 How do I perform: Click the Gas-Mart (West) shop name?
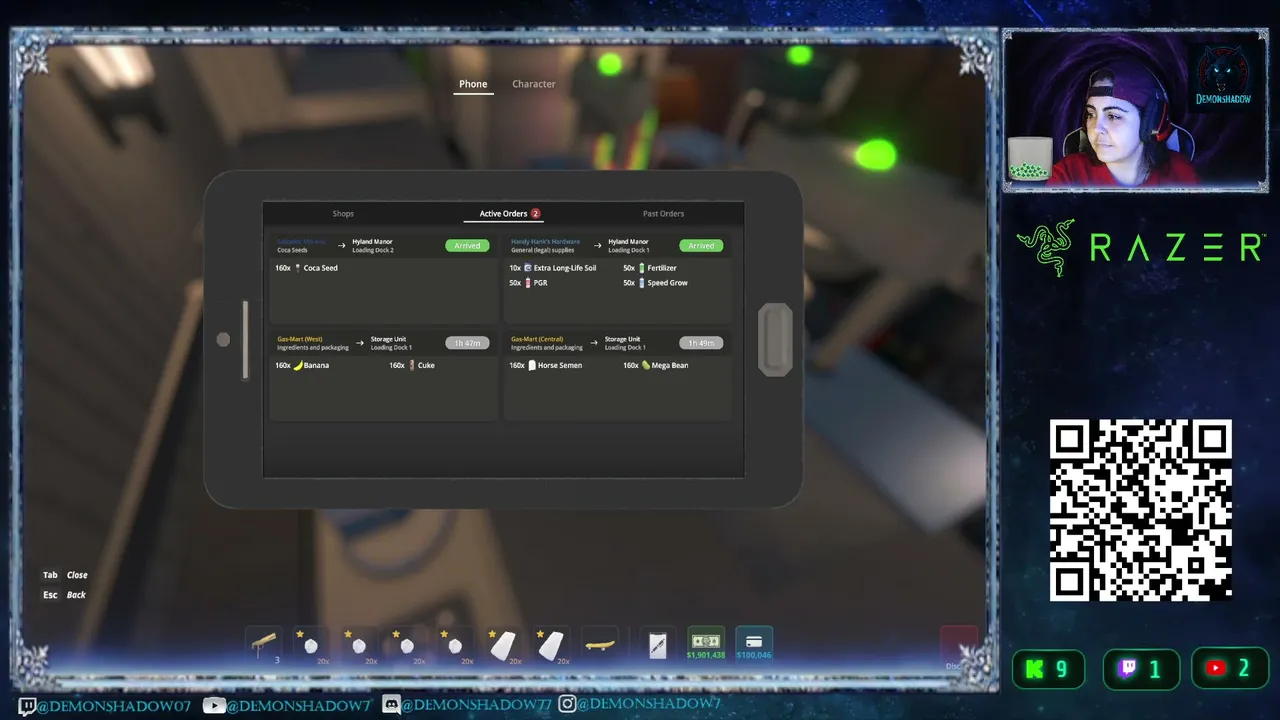coord(300,339)
